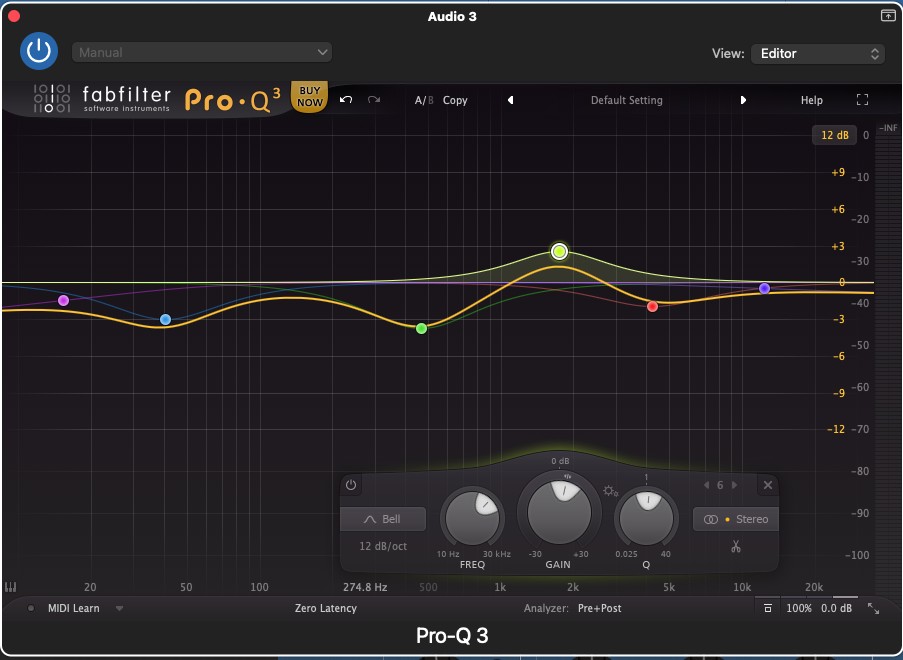903x660 pixels.
Task: Open the Analyzer Pre+Post settings
Action: [600, 608]
